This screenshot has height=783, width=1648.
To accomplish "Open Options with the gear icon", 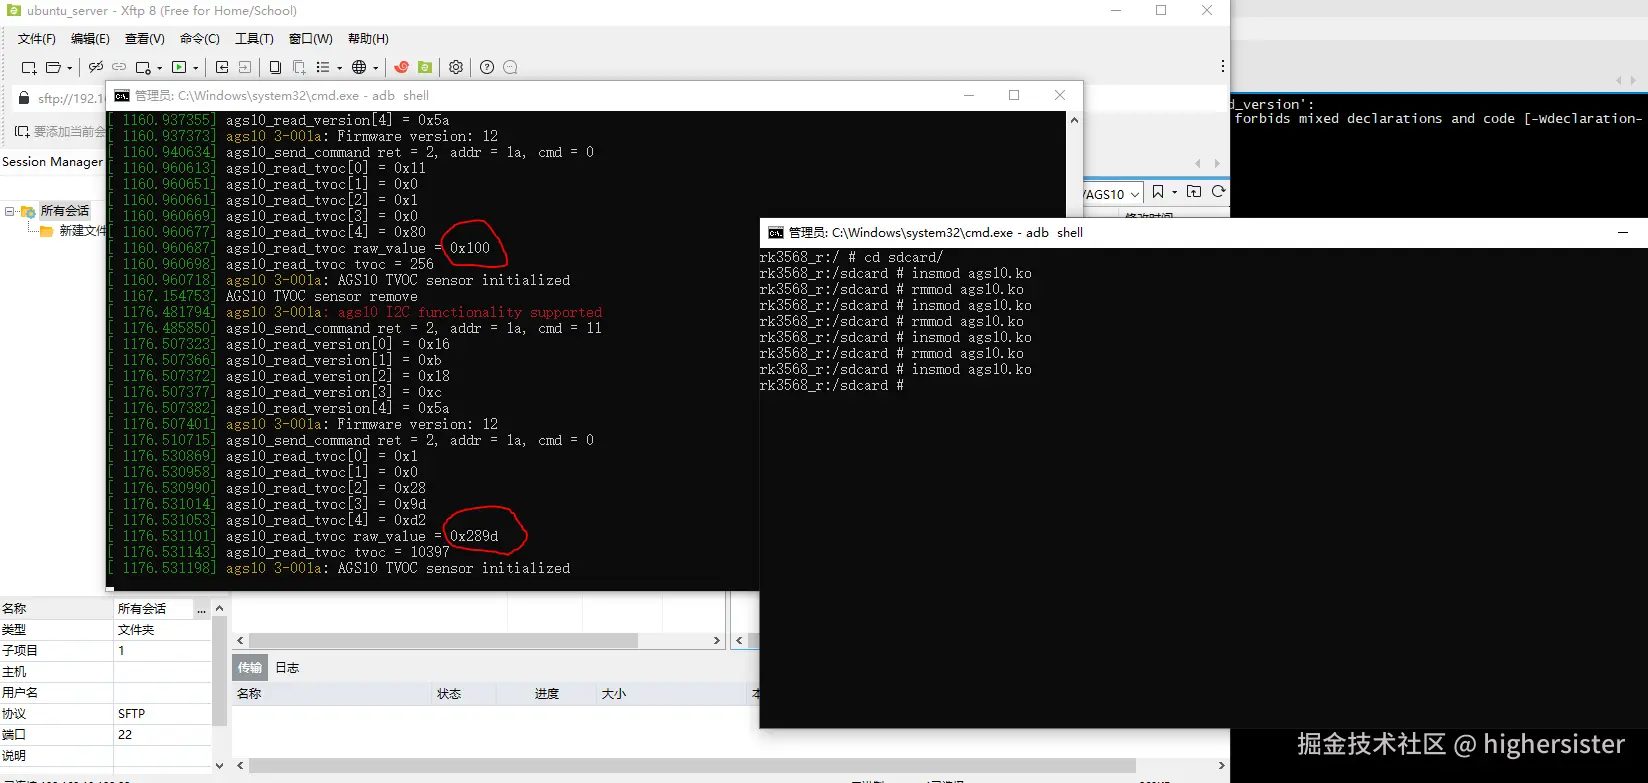I will (456, 67).
